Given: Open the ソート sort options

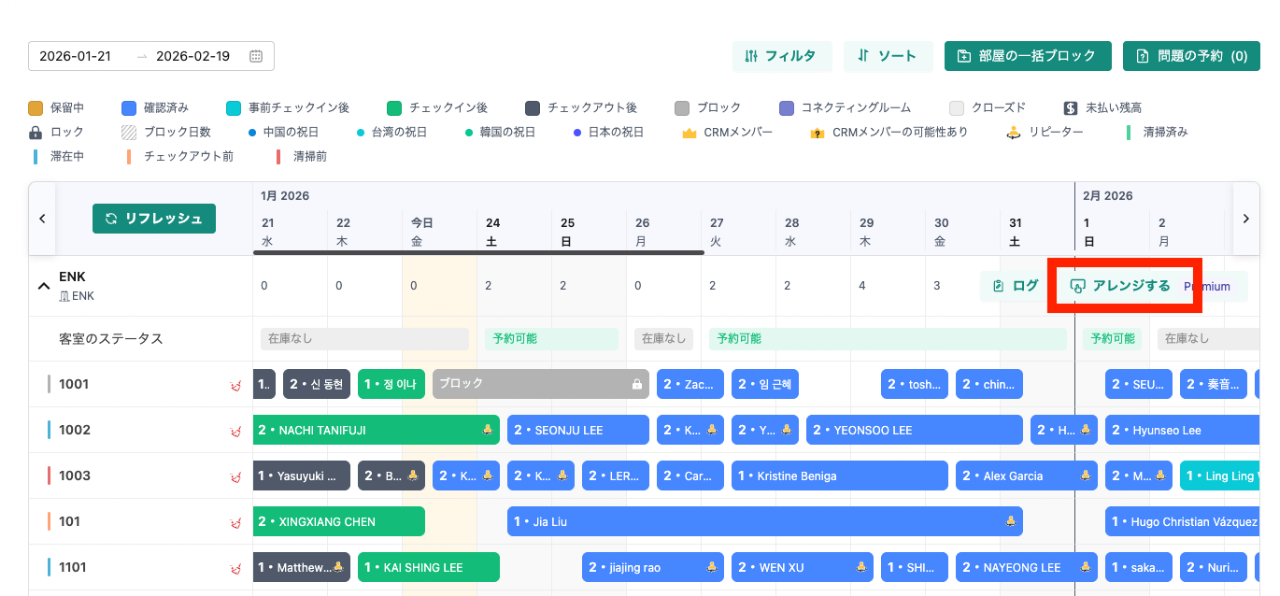Looking at the screenshot, I should [887, 57].
